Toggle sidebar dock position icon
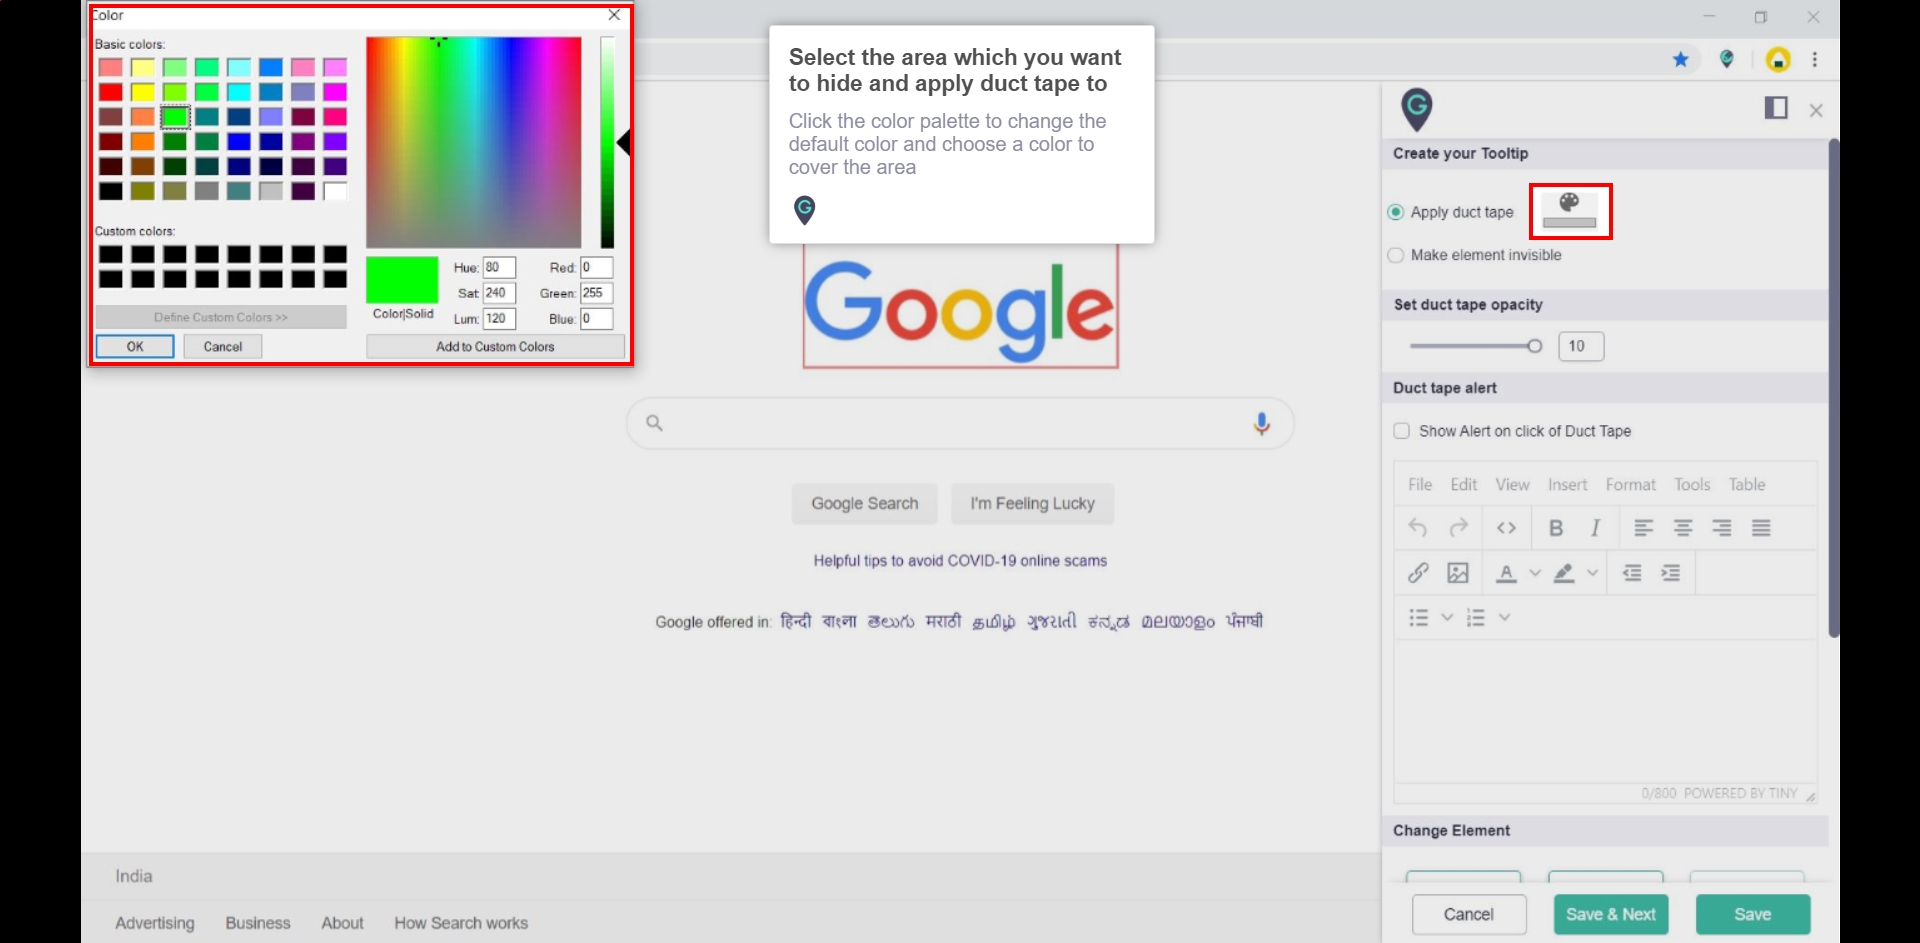This screenshot has height=943, width=1920. tap(1776, 108)
